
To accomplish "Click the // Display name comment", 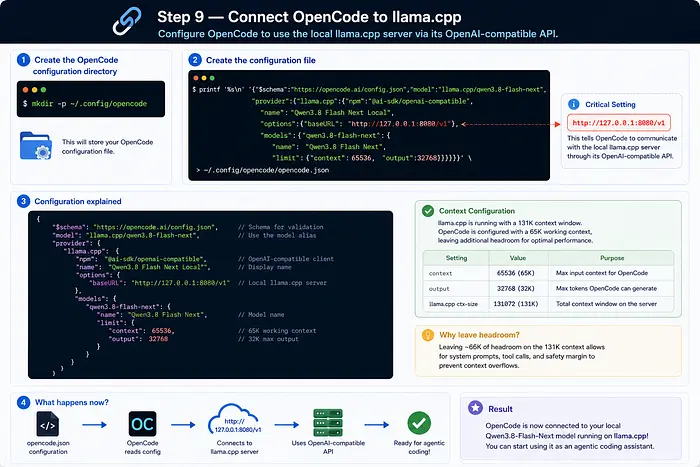I will (265, 267).
